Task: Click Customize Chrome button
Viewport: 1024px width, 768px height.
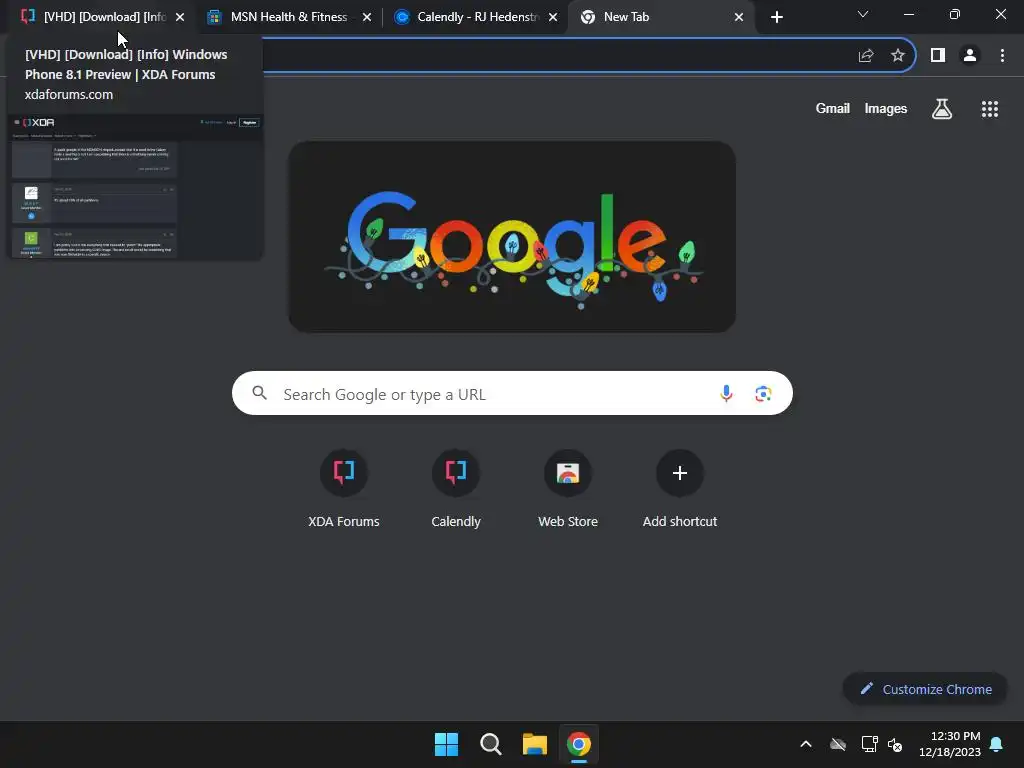Action: (x=925, y=689)
